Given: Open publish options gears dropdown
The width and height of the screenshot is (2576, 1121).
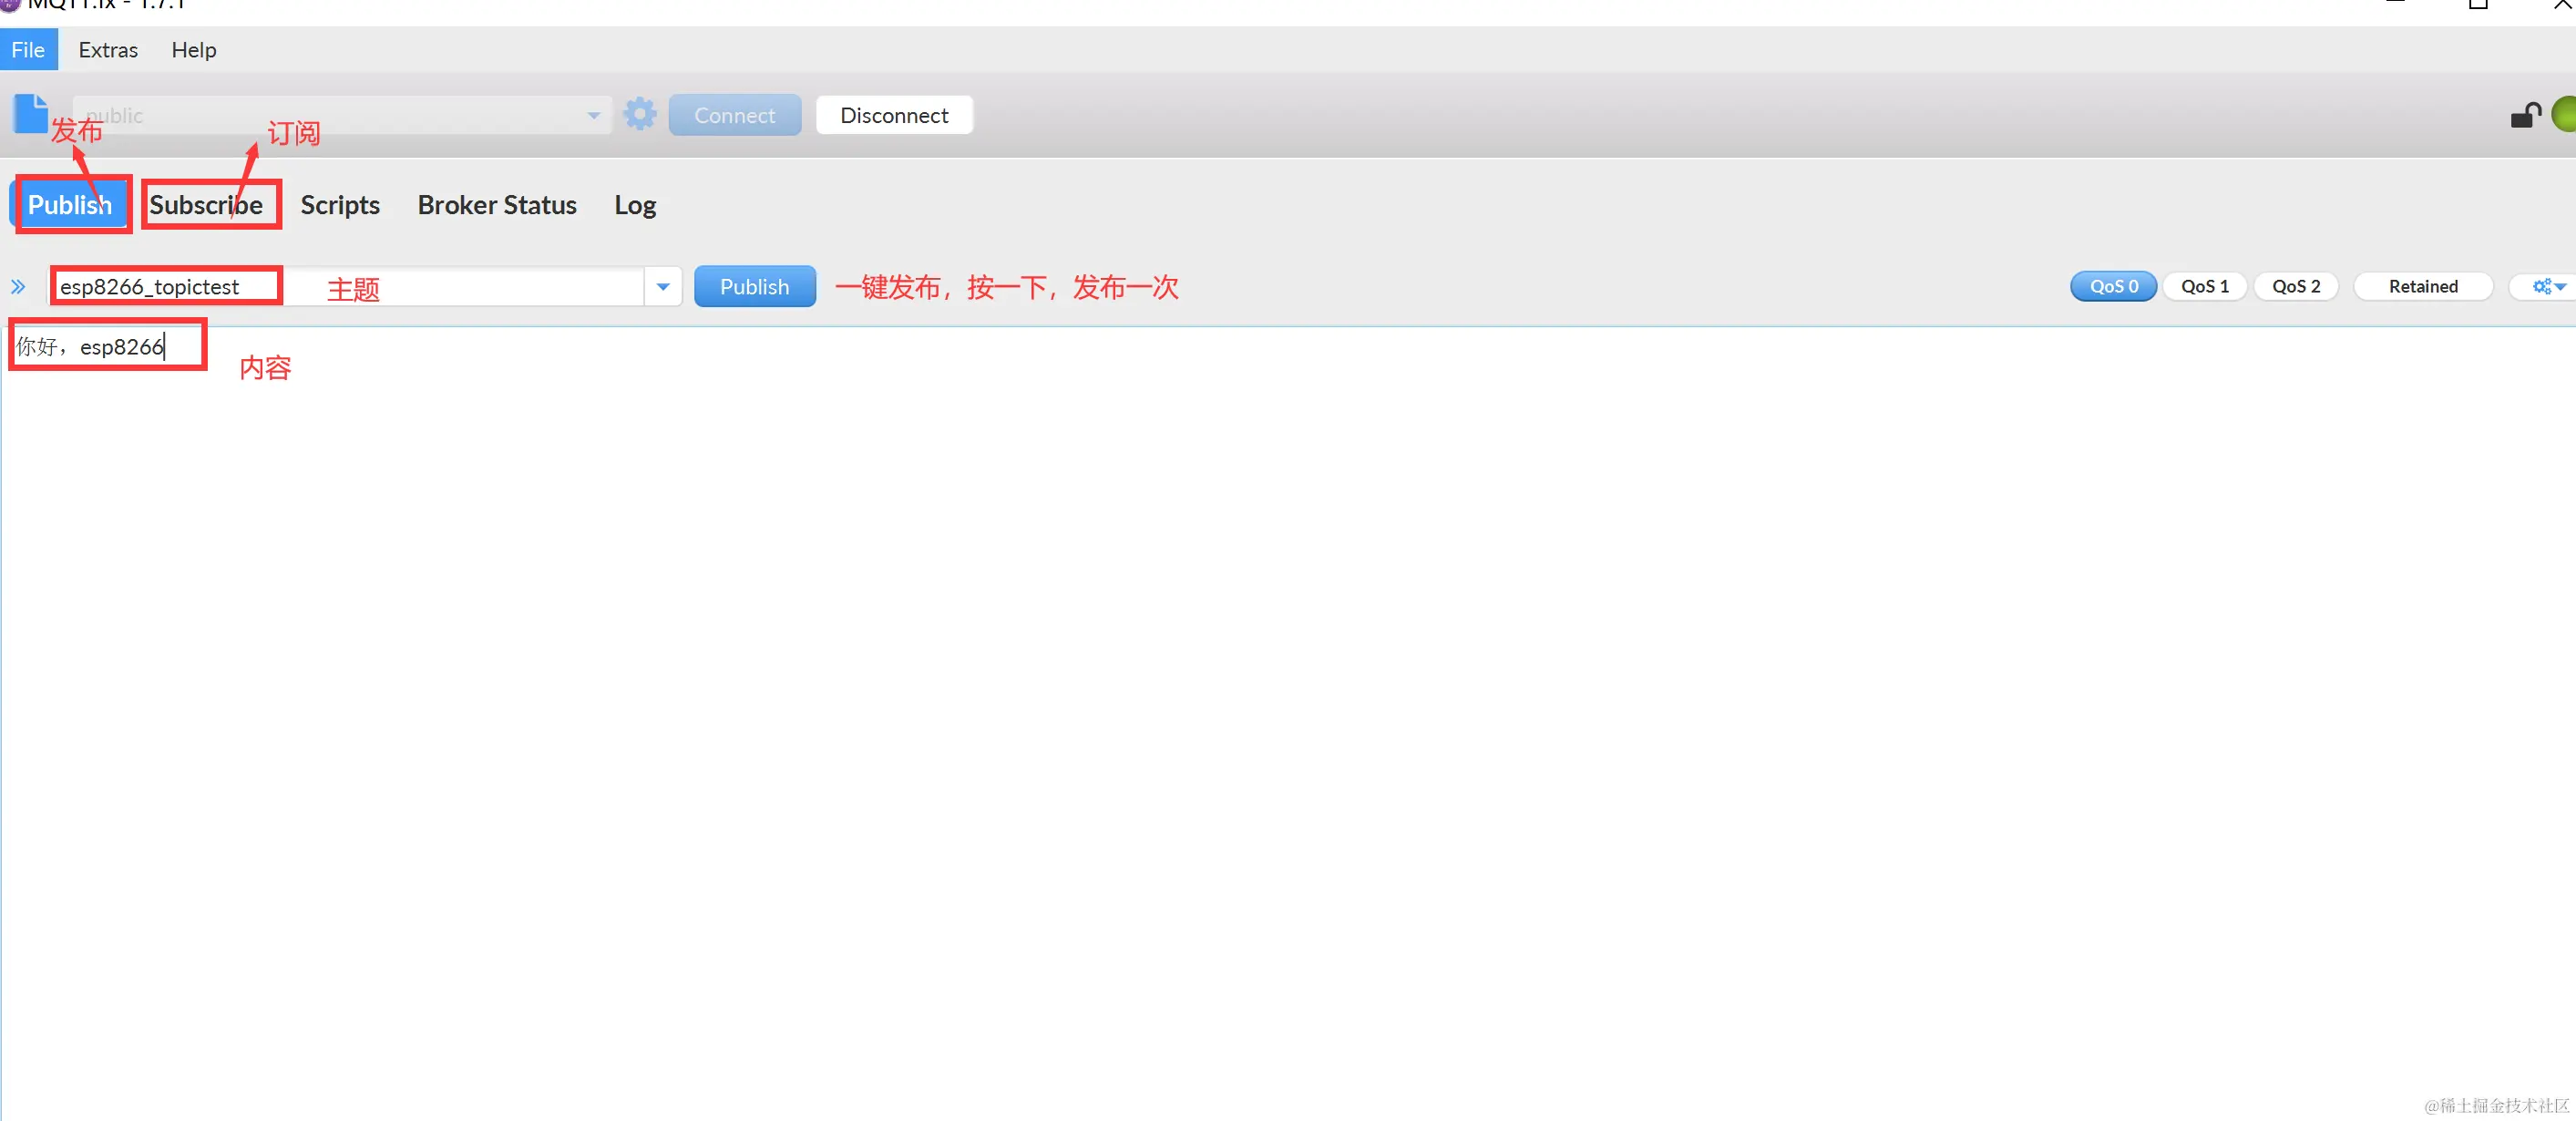Looking at the screenshot, I should pyautogui.click(x=2548, y=286).
